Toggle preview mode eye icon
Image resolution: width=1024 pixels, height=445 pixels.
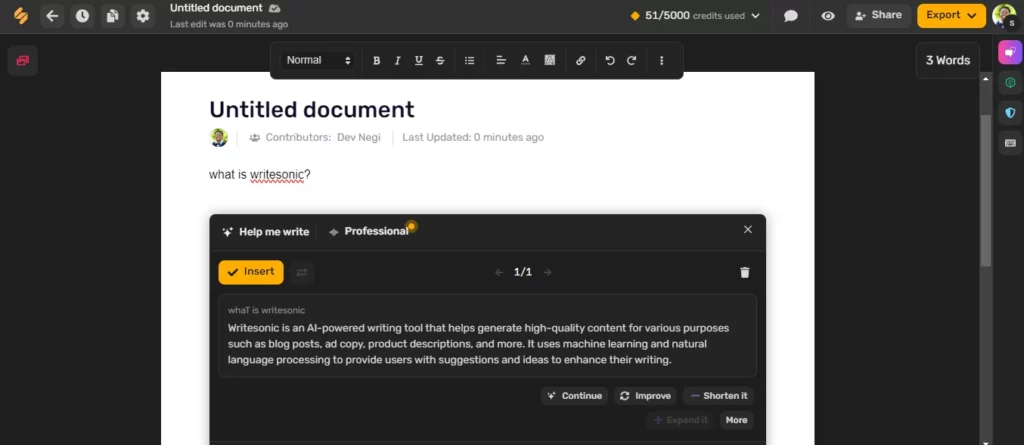click(828, 16)
